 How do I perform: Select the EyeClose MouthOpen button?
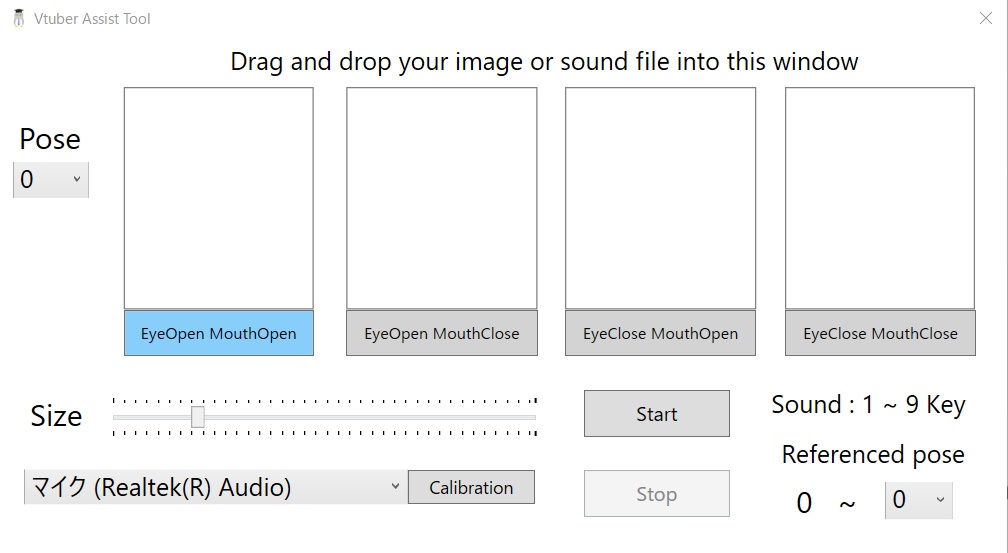(660, 333)
